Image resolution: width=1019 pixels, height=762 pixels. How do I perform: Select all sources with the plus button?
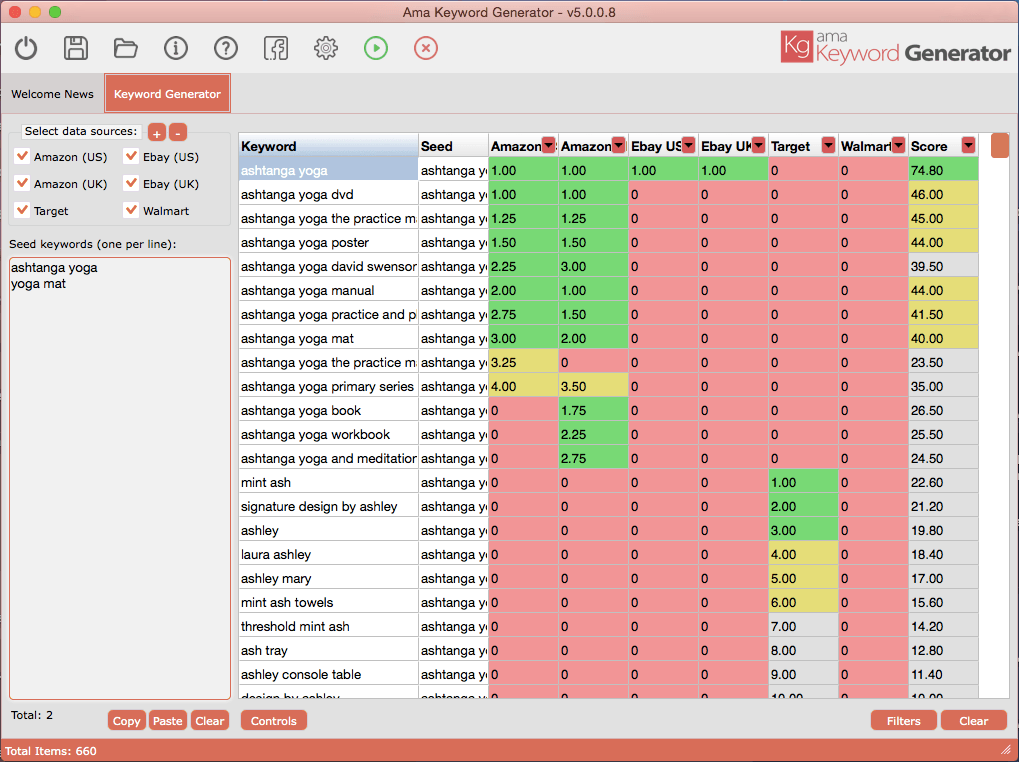[x=157, y=133]
